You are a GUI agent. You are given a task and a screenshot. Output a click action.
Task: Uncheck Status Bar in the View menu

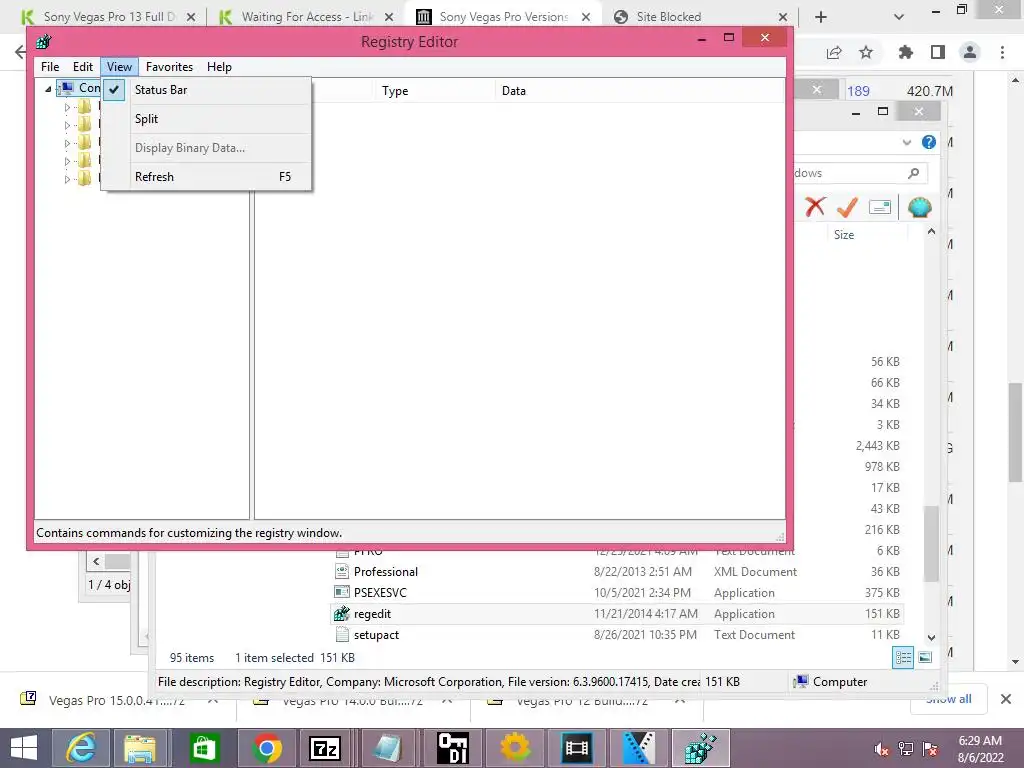pyautogui.click(x=206, y=90)
